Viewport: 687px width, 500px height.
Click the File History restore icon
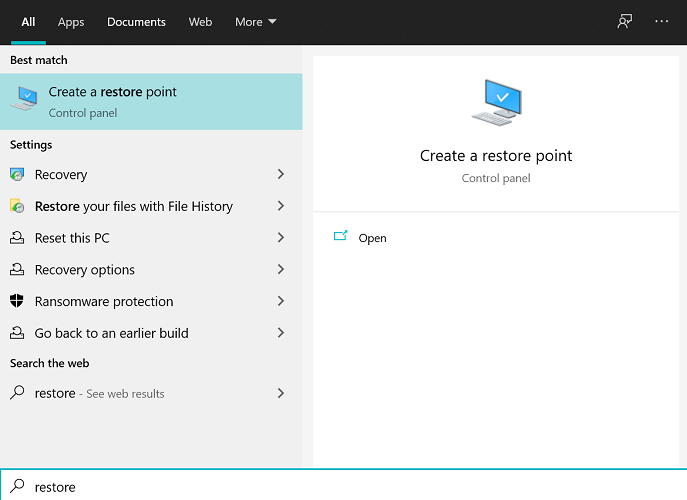17,206
